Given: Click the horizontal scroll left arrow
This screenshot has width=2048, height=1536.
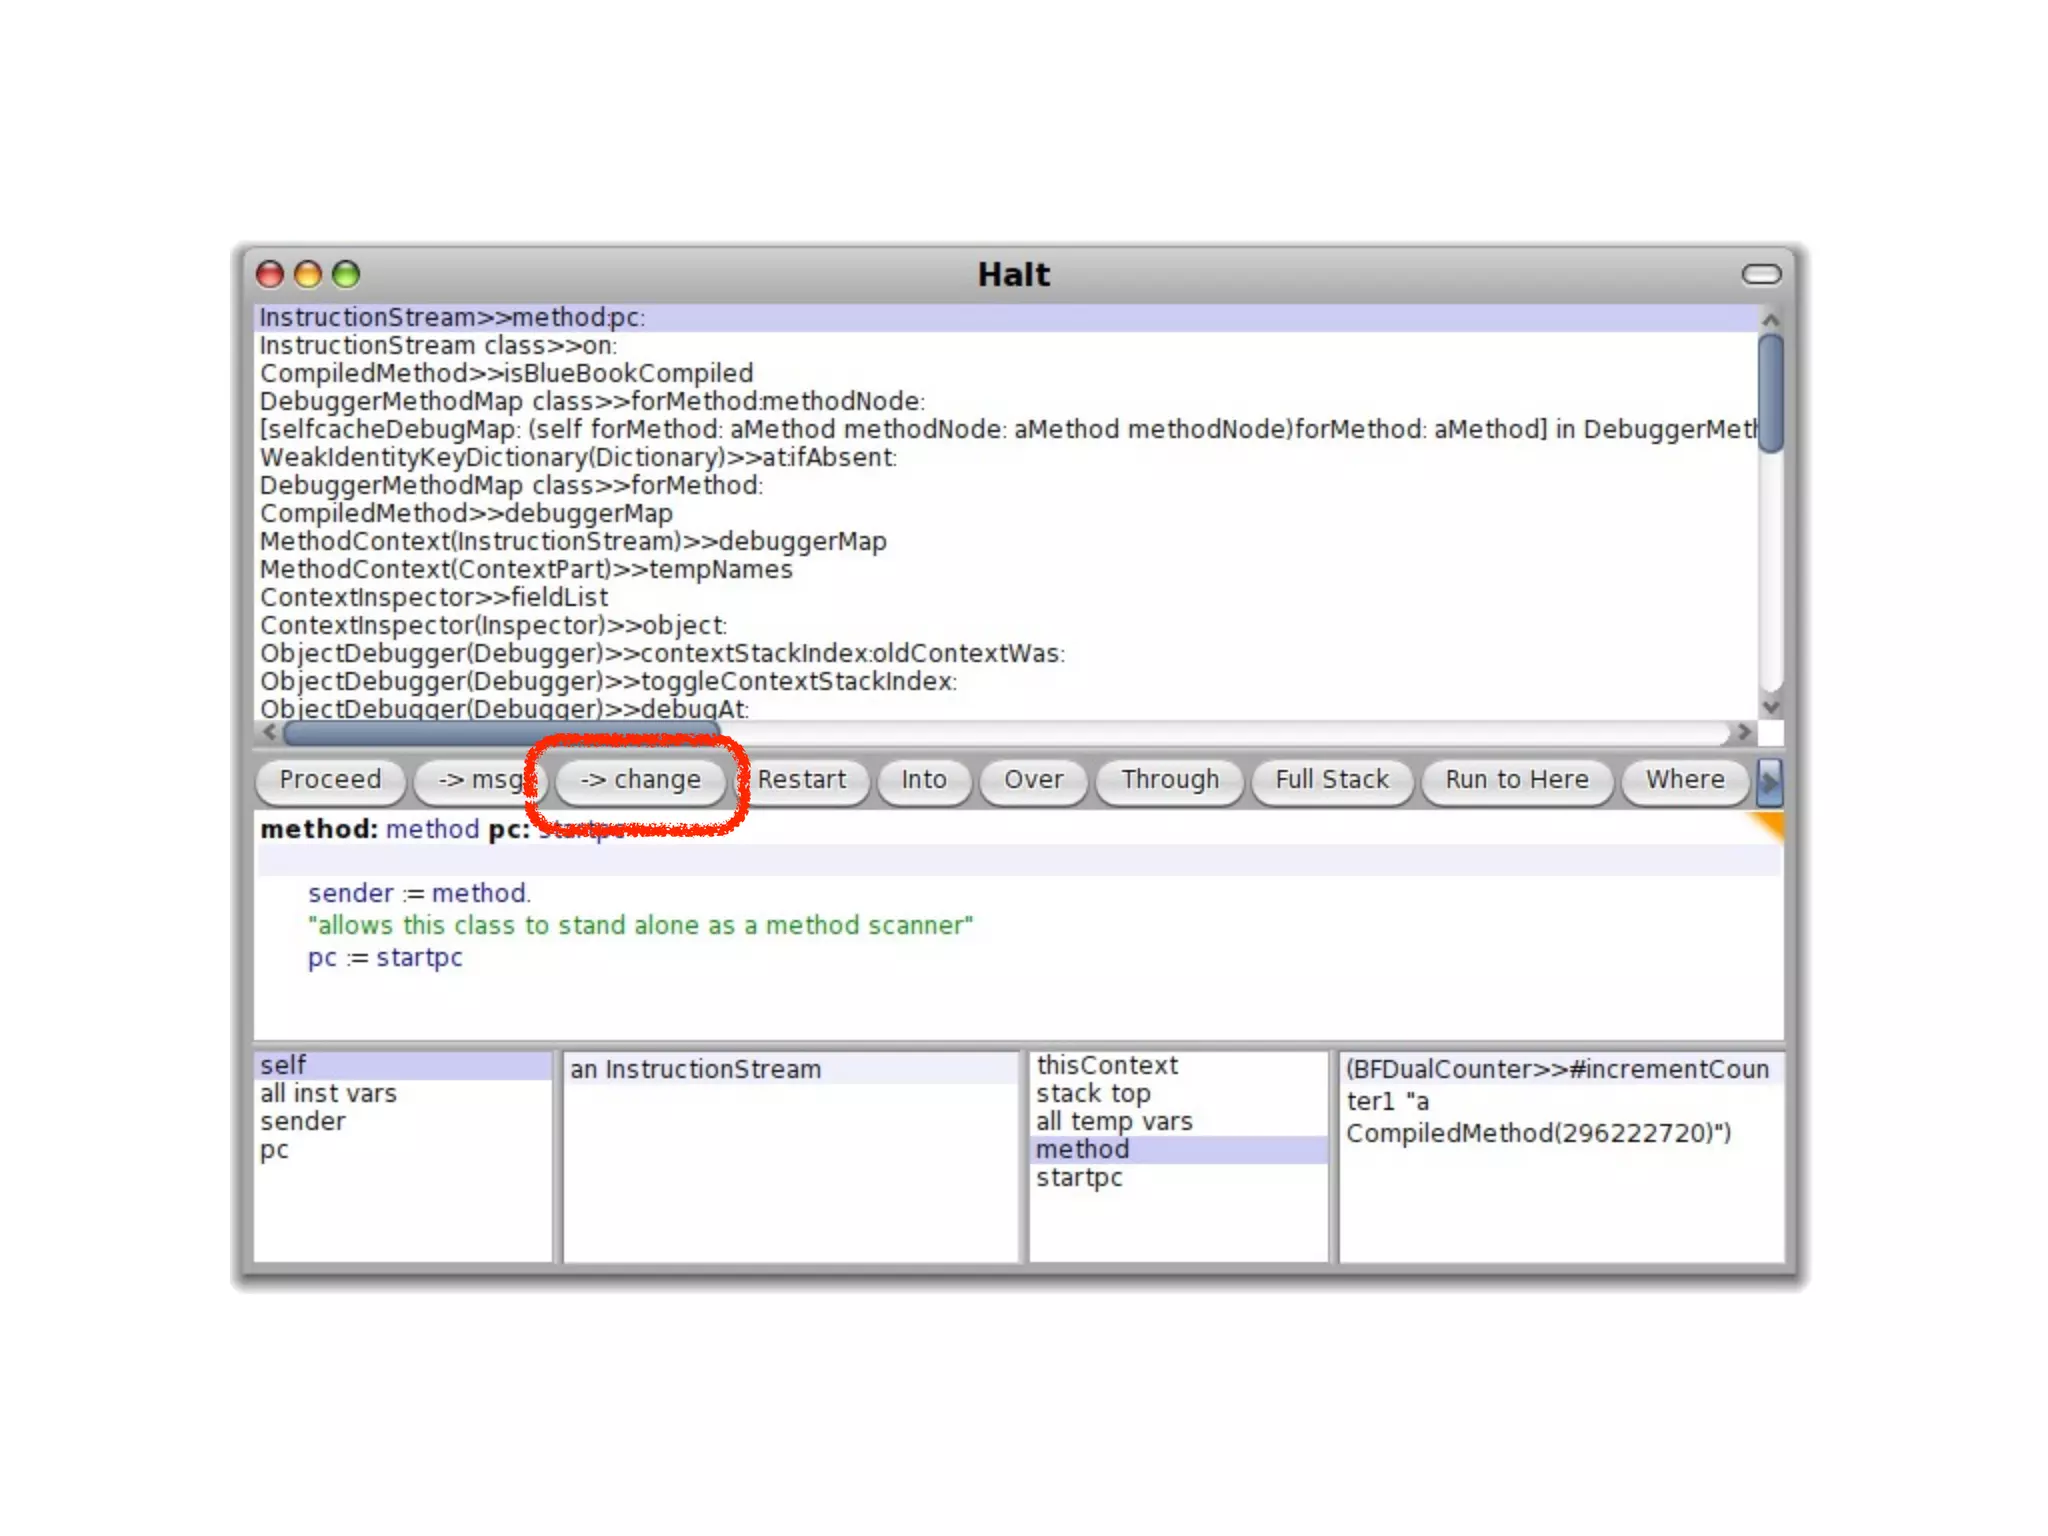Looking at the screenshot, I should 270,732.
